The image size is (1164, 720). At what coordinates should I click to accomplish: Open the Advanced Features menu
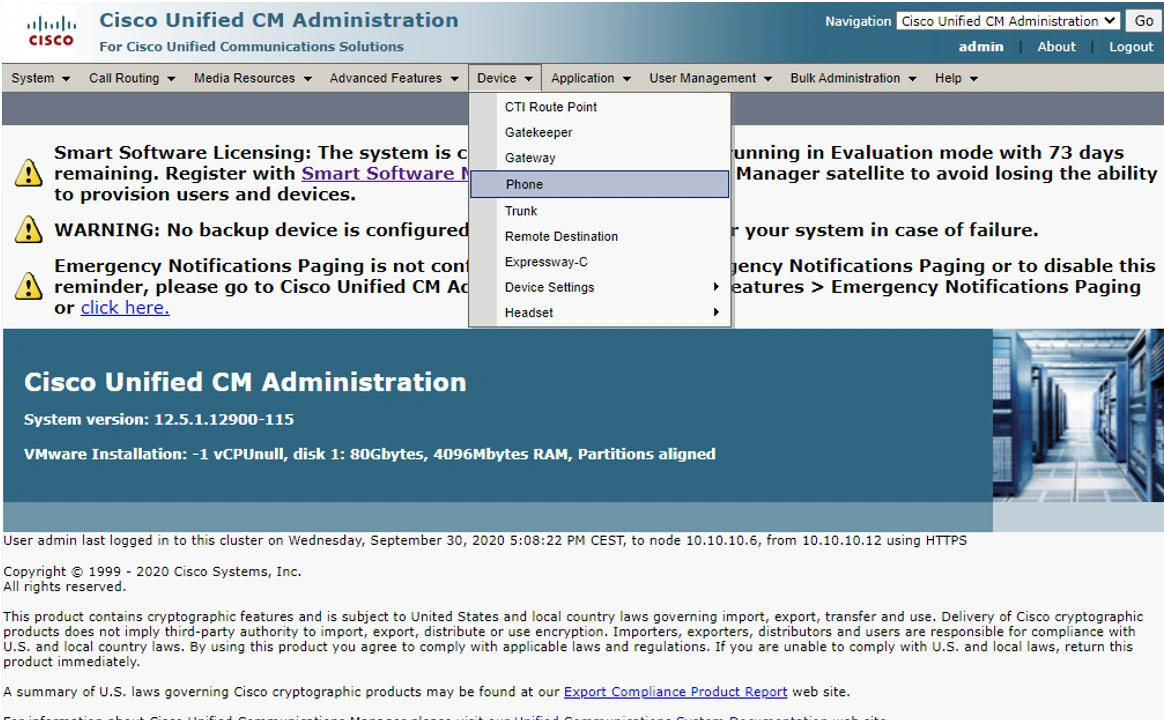[393, 78]
